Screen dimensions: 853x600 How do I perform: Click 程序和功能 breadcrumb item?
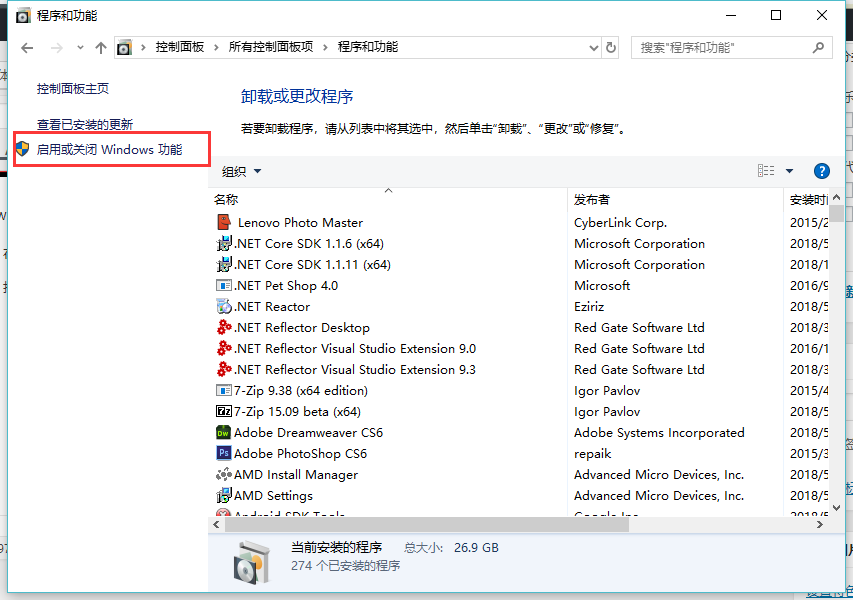(368, 47)
